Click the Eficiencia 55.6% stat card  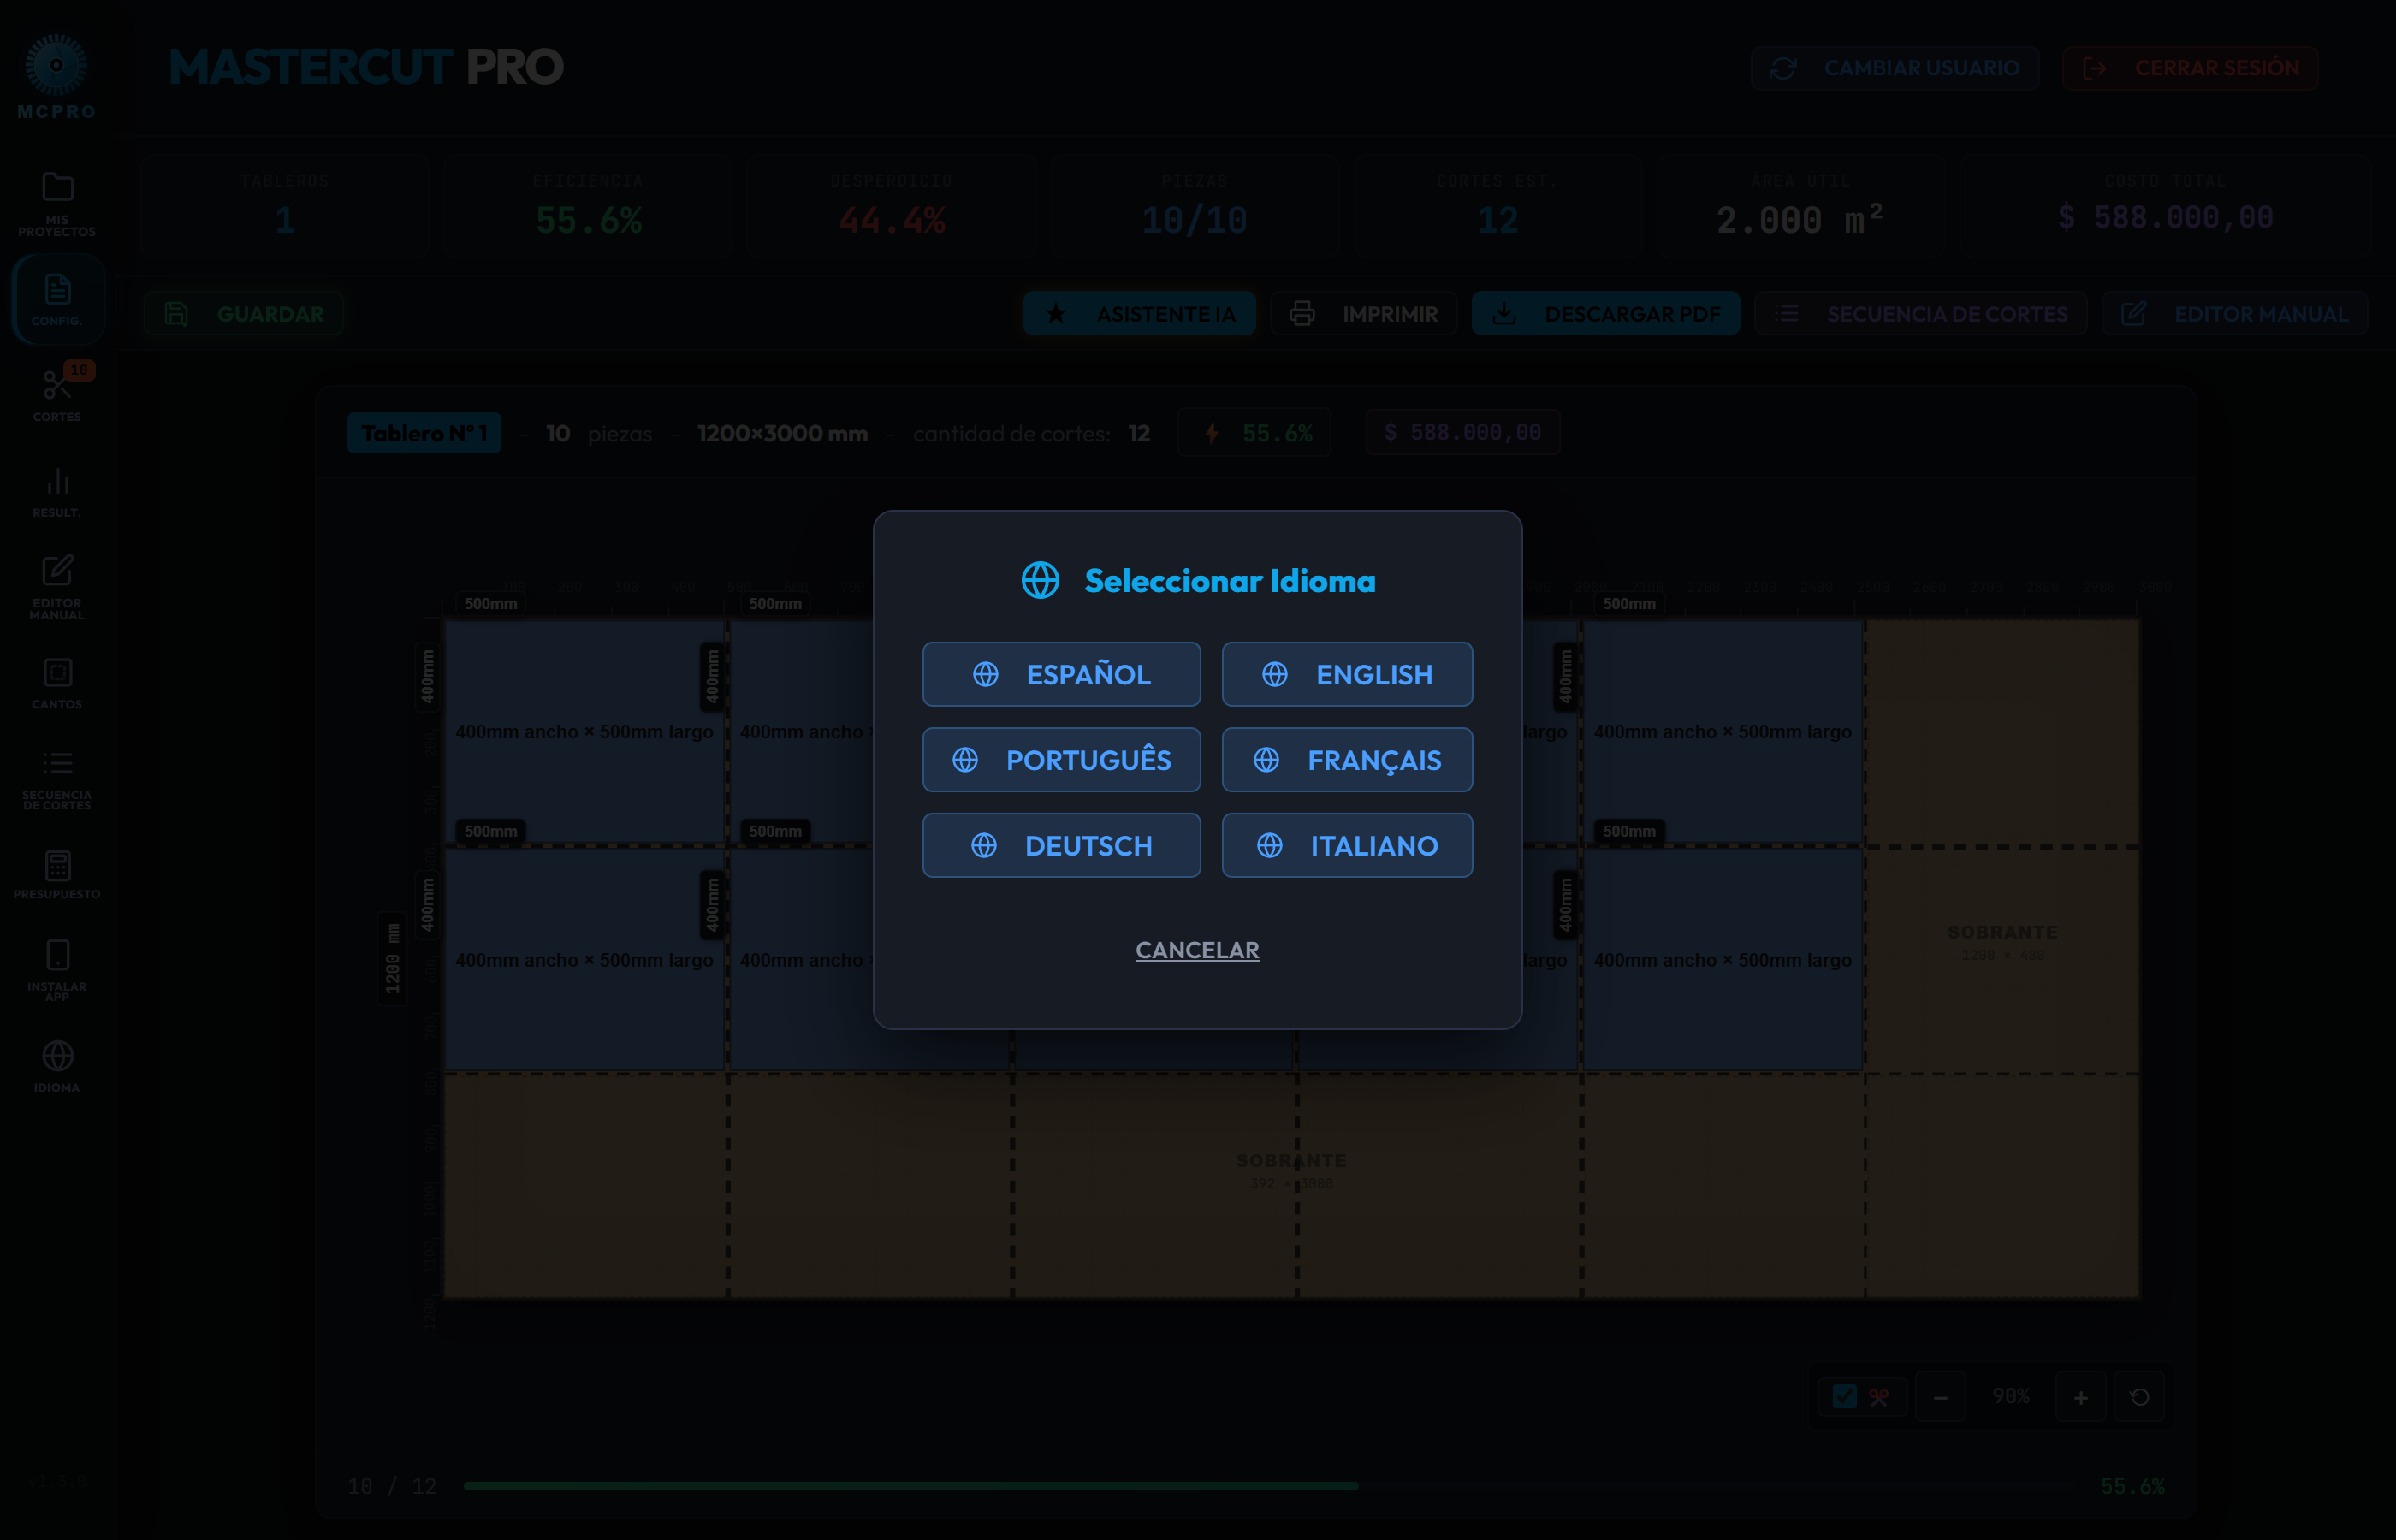(588, 207)
